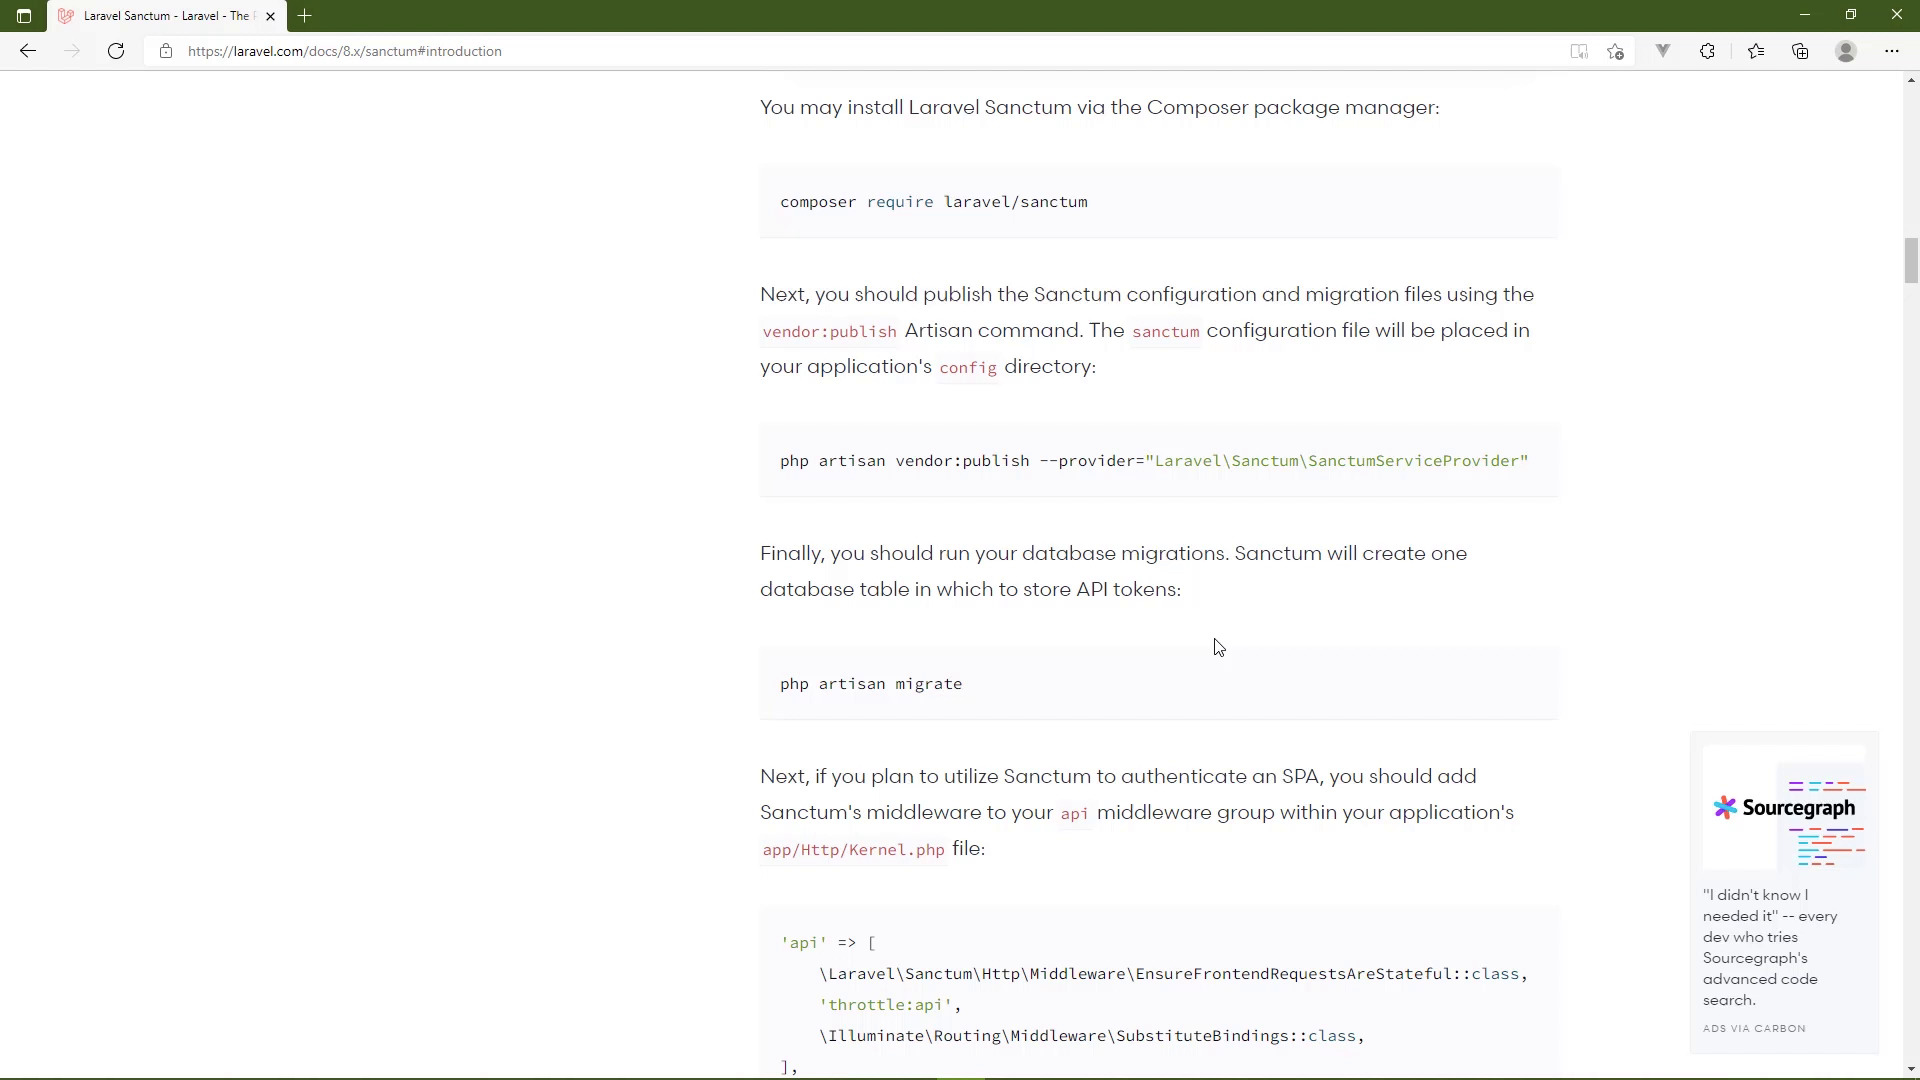Click the Forward navigation arrow
This screenshot has height=1080, width=1920.
pyautogui.click(x=72, y=51)
